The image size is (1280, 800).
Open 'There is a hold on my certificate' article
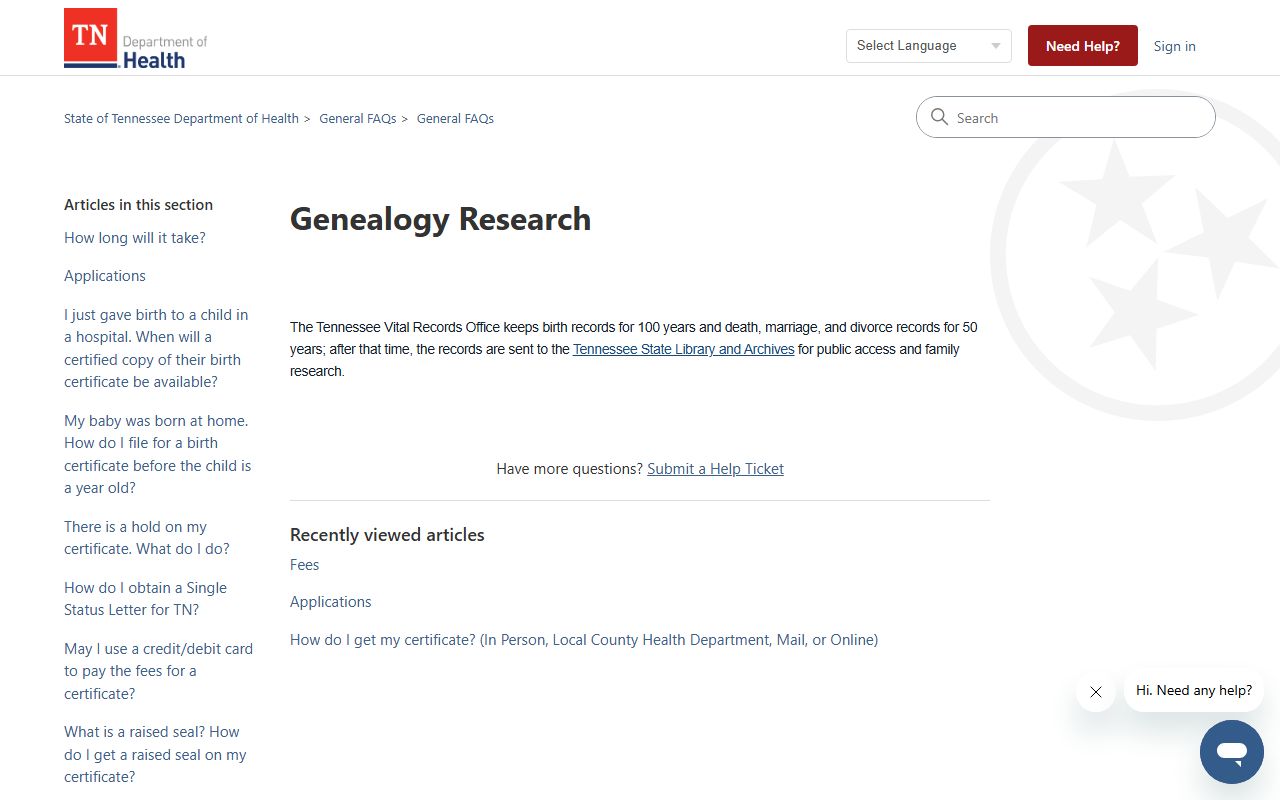(147, 538)
